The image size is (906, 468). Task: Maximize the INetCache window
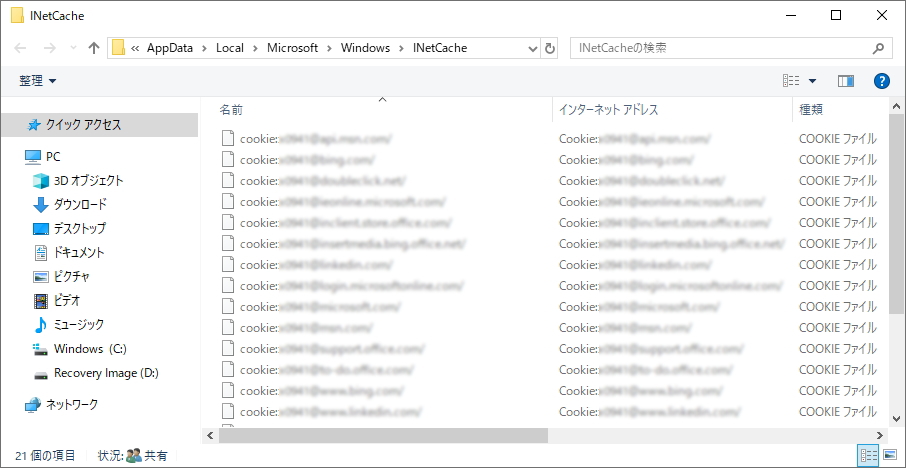[x=836, y=16]
